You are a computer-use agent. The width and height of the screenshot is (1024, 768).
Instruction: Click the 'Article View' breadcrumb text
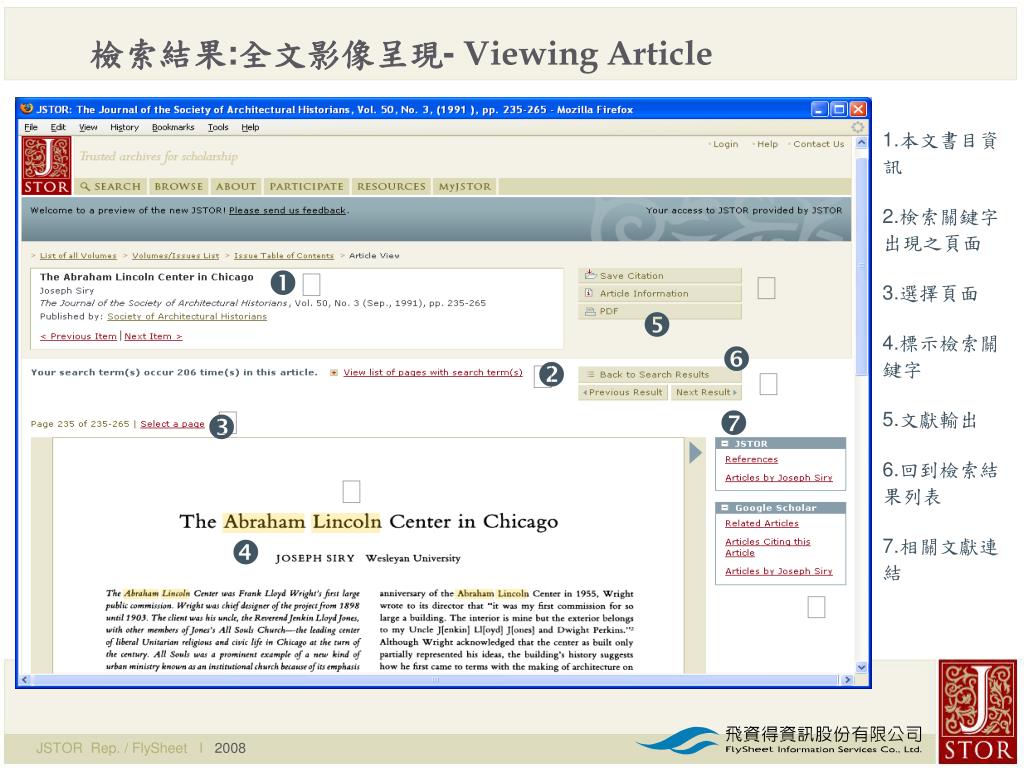(374, 255)
